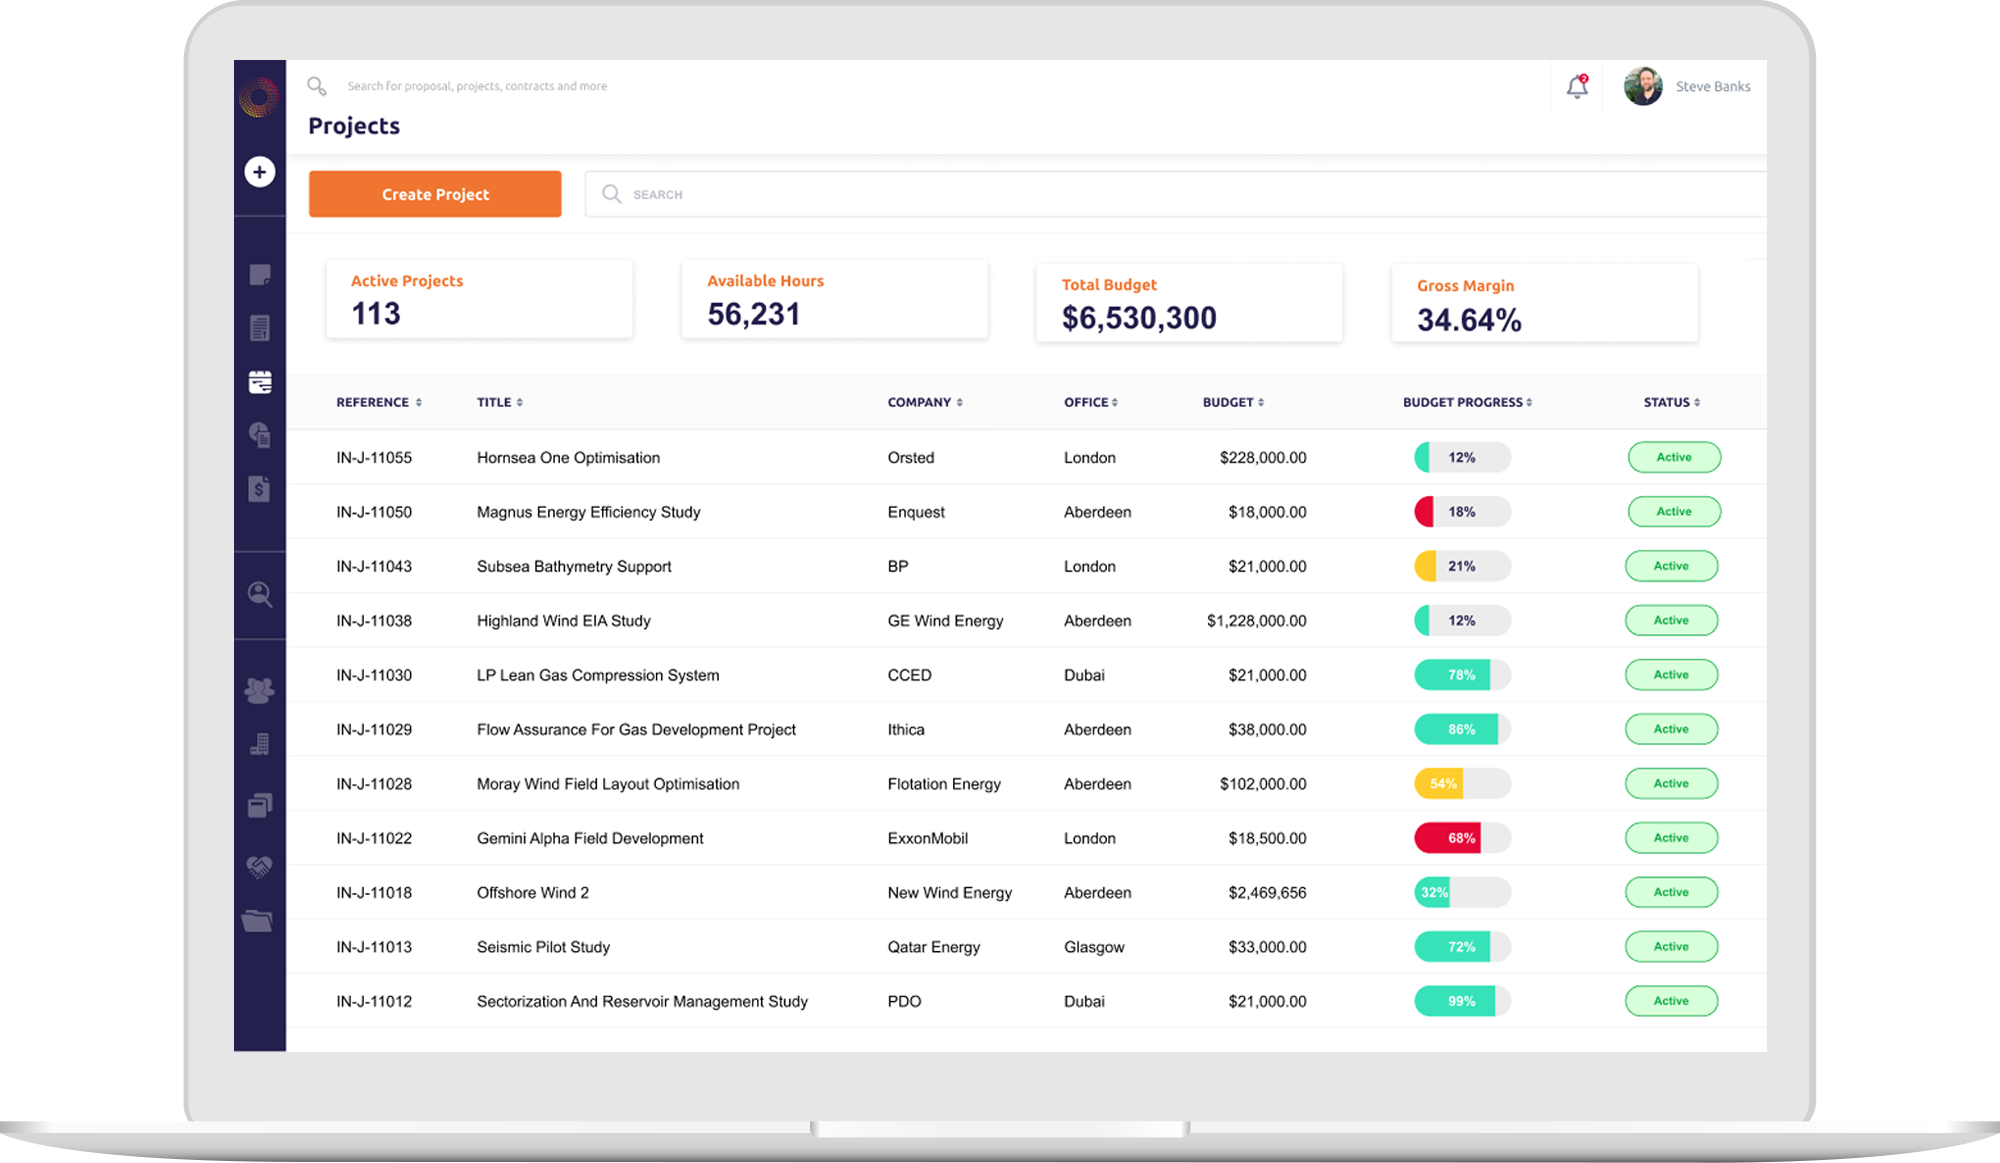Viewport: 2000px width, 1163px height.
Task: Click the sticky note sidebar icon
Action: (x=260, y=275)
